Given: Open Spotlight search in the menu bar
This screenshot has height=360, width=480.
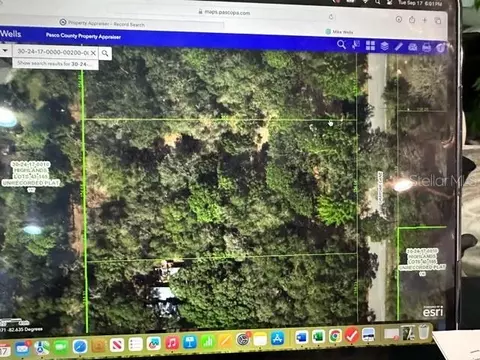Looking at the screenshot, I should [x=377, y=3].
